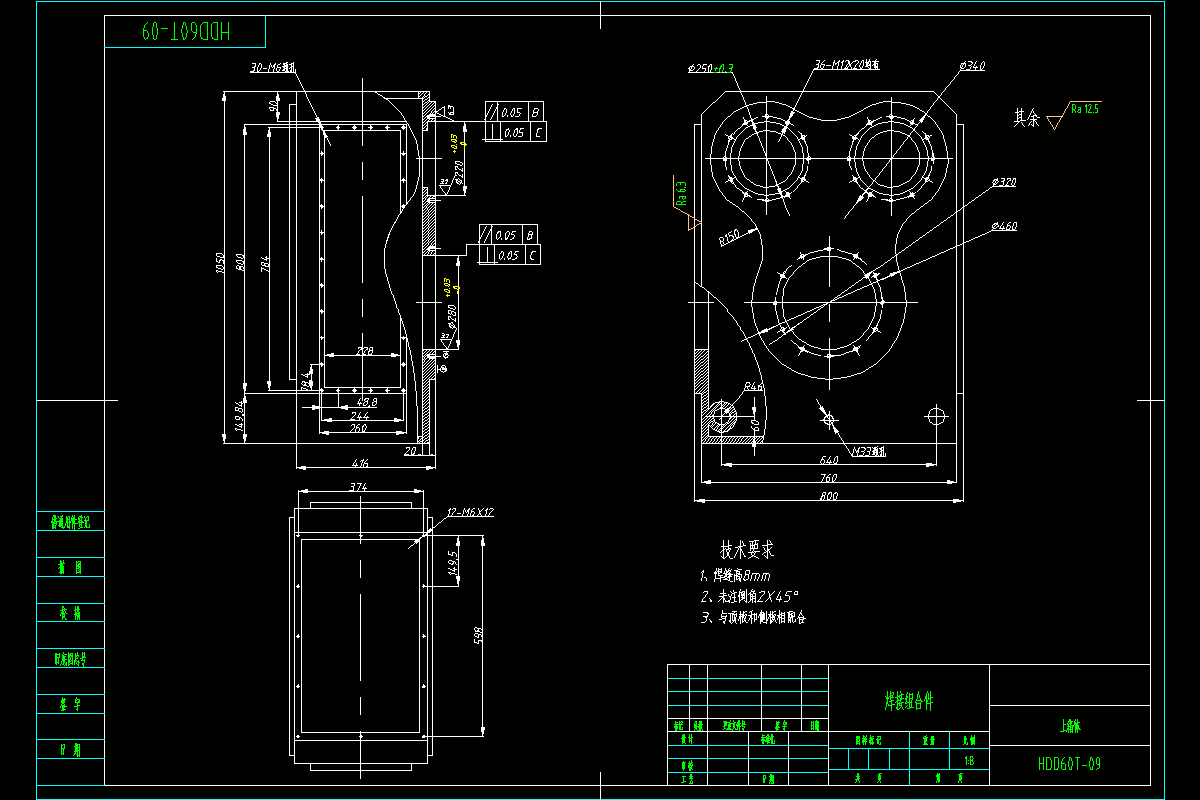The image size is (1200, 800).
Task: Select the ⌀320 diameter callout
Action: [x=1004, y=183]
